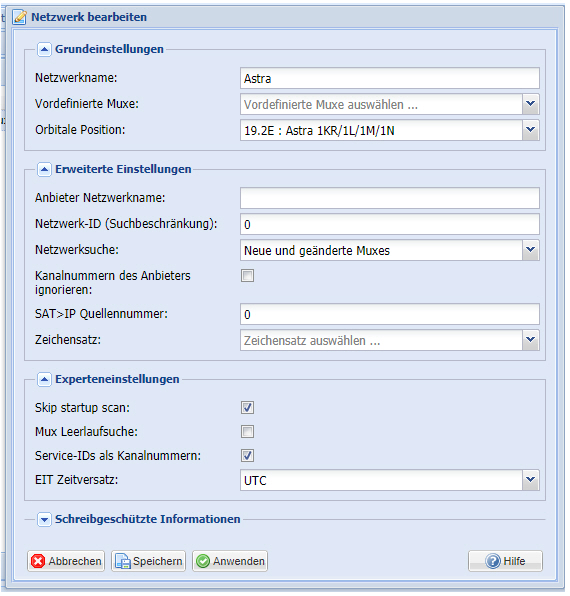This screenshot has height=596, width=570.
Task: Open the EIT Zeitversatz dropdown arrow
Action: point(530,480)
